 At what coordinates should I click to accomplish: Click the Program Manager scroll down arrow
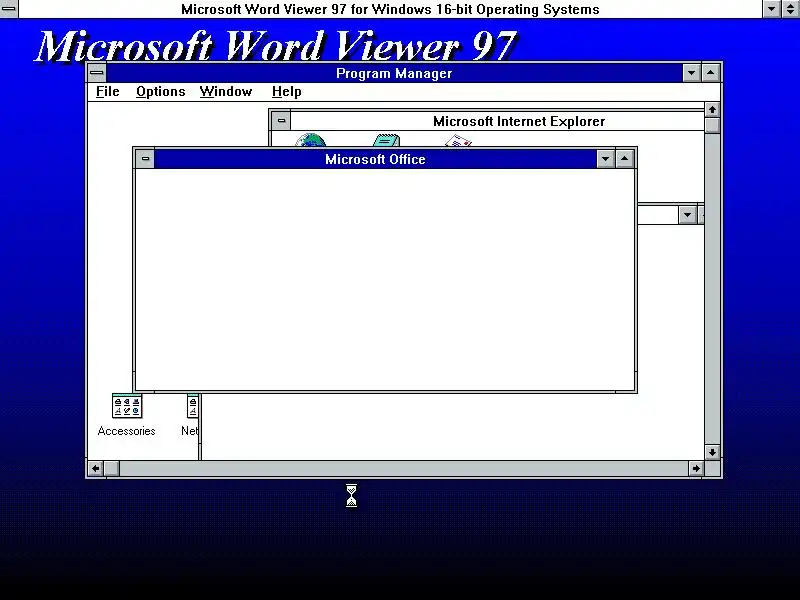click(713, 452)
